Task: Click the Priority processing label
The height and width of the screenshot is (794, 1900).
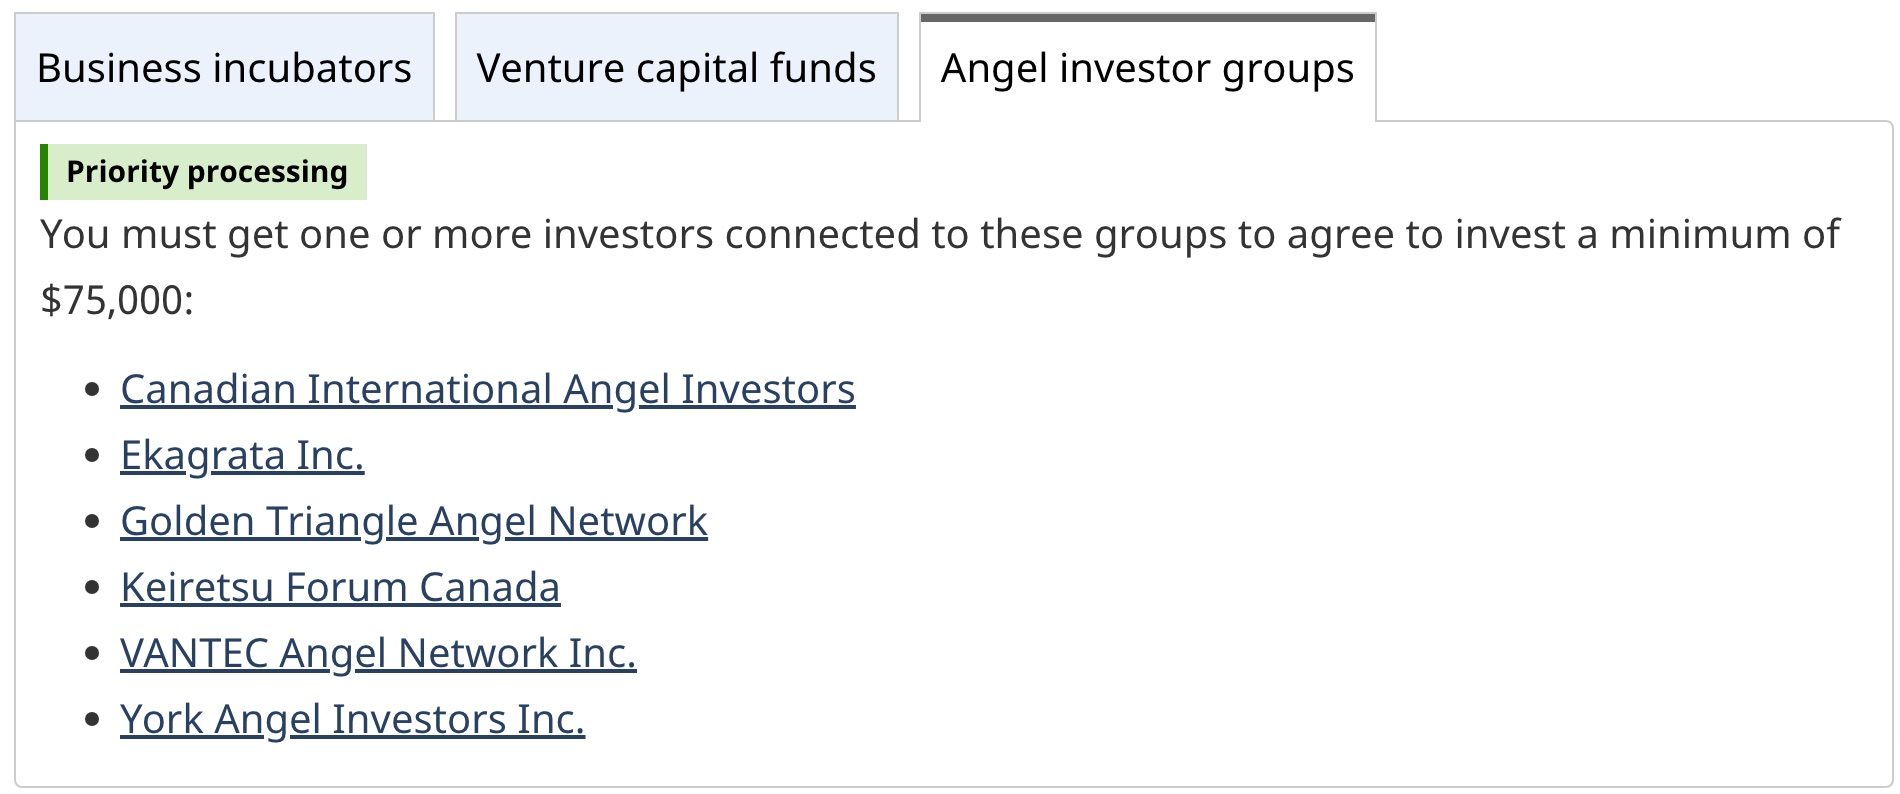Action: [207, 172]
